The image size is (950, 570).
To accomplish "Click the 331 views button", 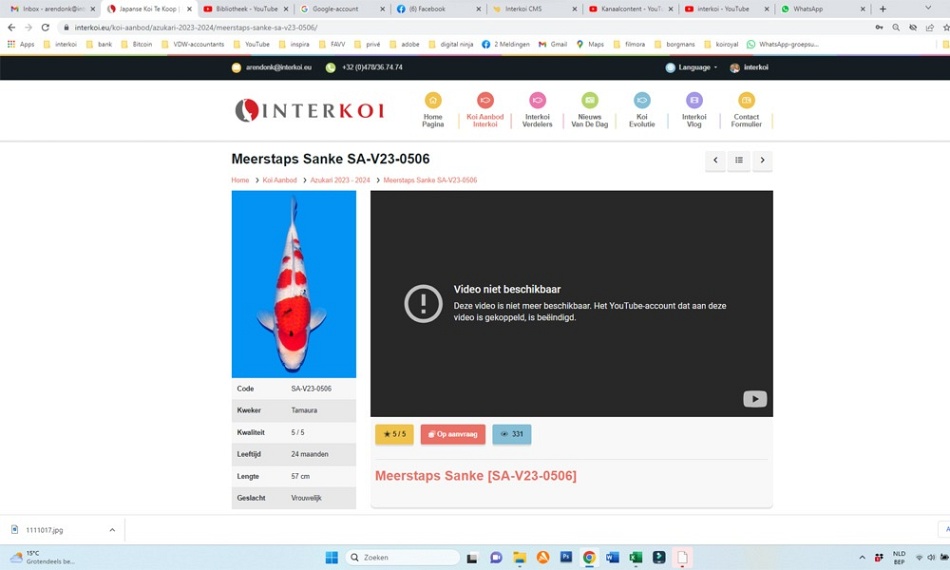I will [x=511, y=434].
